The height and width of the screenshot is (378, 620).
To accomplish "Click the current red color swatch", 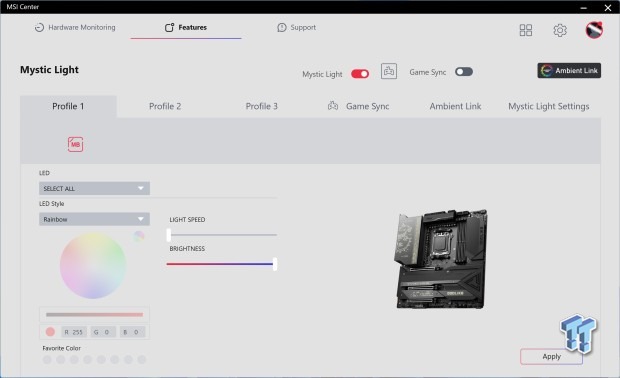I will tap(50, 332).
